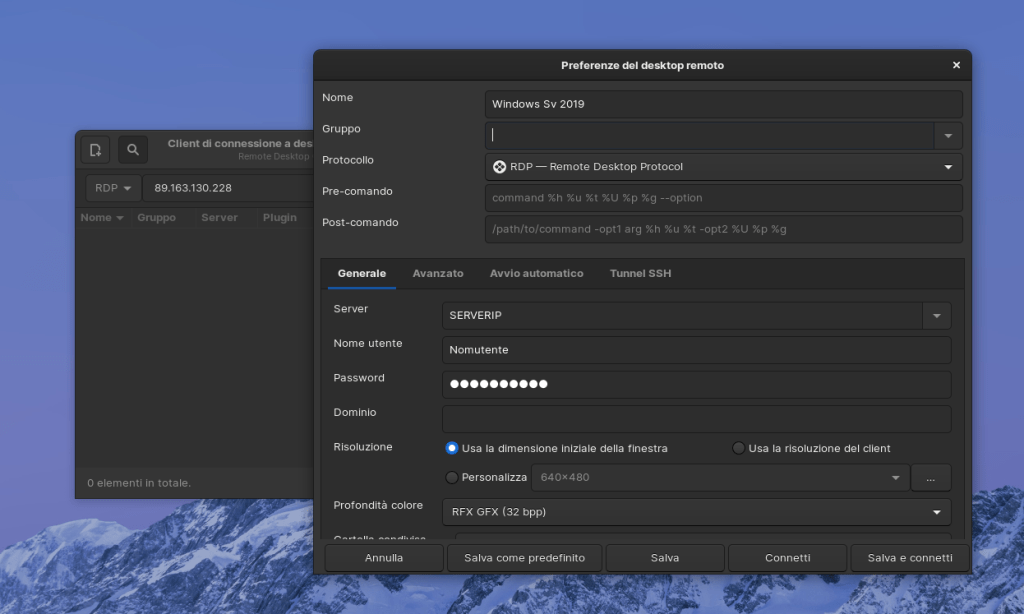Image resolution: width=1024 pixels, height=614 pixels.
Task: Open the custom resolution editor (...) button
Action: pos(930,478)
